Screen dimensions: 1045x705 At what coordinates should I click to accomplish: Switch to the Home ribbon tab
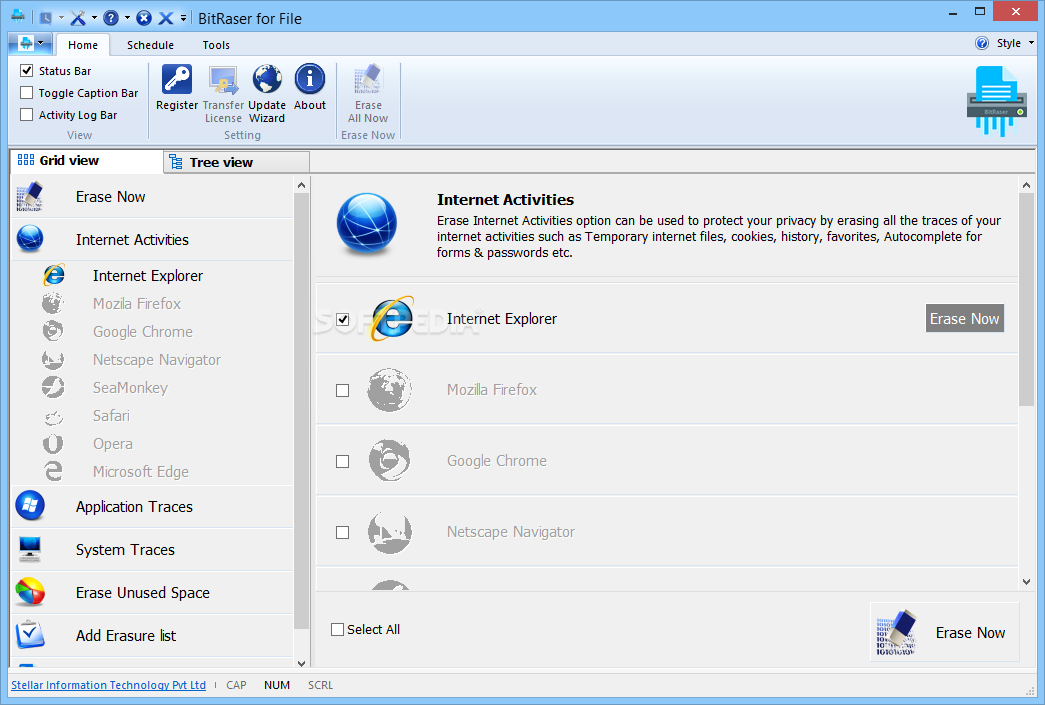(83, 45)
